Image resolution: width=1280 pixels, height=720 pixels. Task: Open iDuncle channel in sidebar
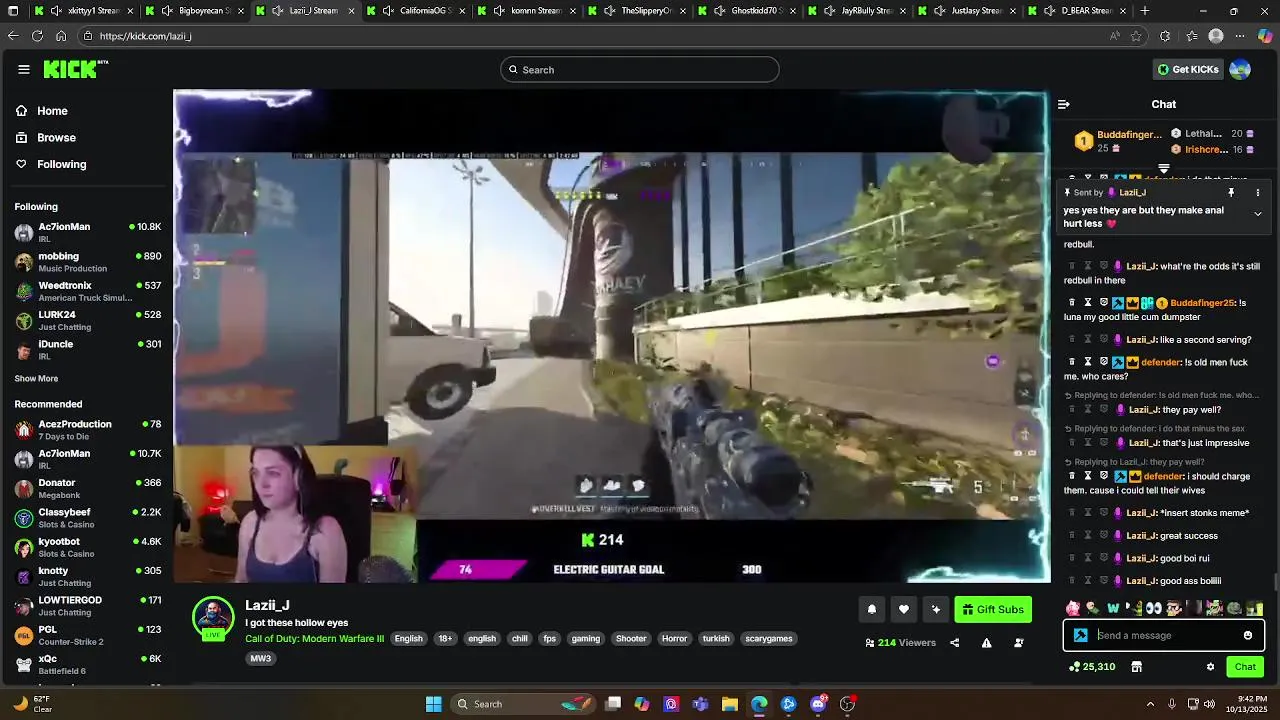click(88, 350)
